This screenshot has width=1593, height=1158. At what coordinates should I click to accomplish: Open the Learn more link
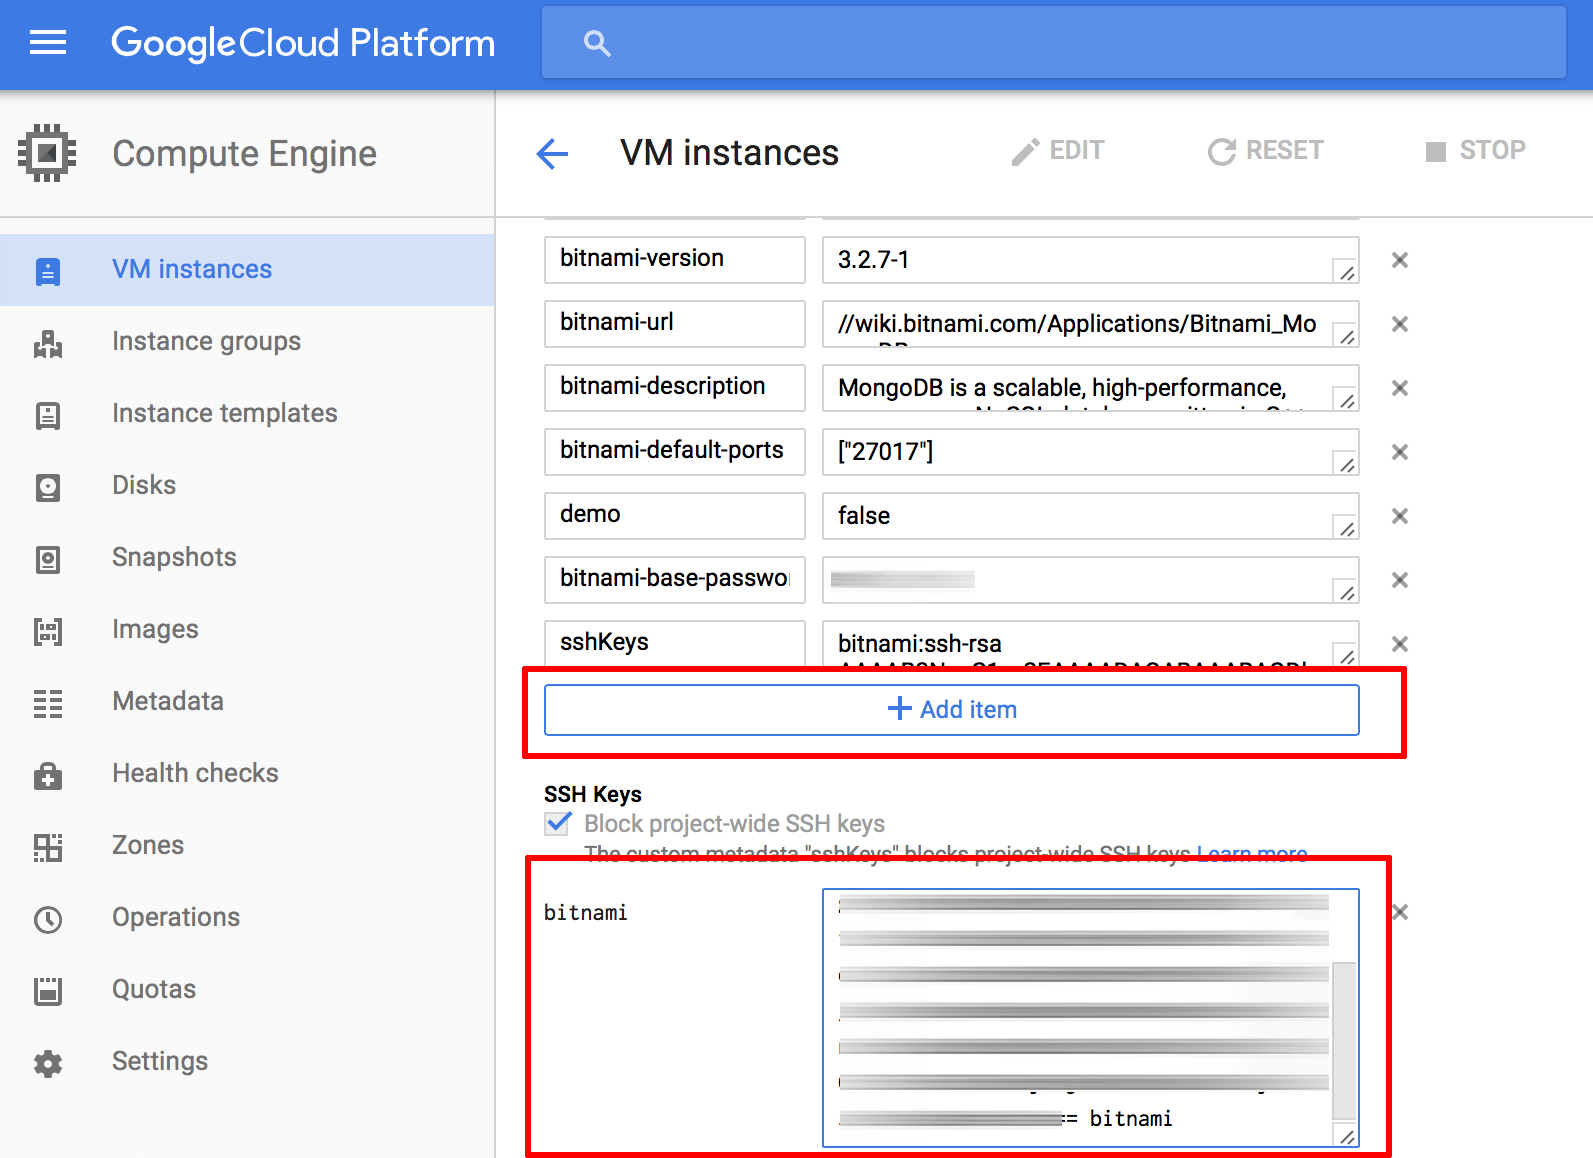pos(1252,853)
